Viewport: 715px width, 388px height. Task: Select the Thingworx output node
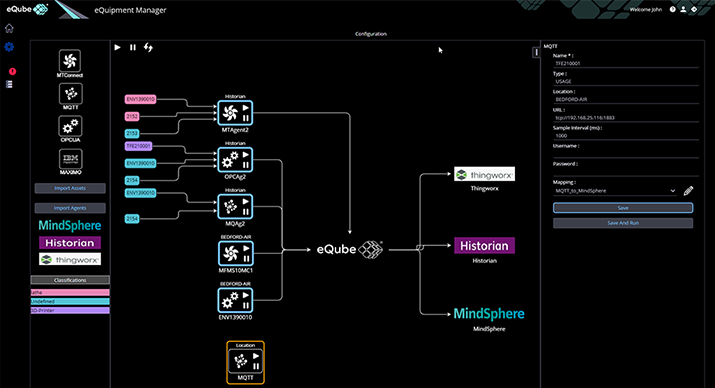pos(484,174)
